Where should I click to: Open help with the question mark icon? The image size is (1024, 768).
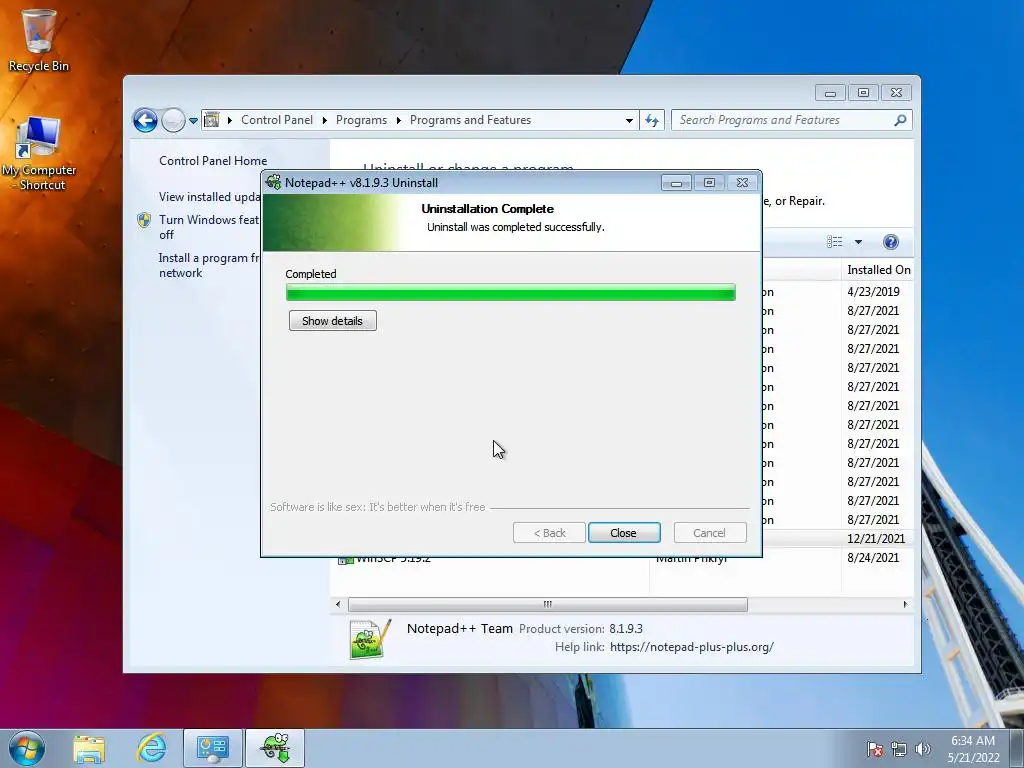point(891,242)
